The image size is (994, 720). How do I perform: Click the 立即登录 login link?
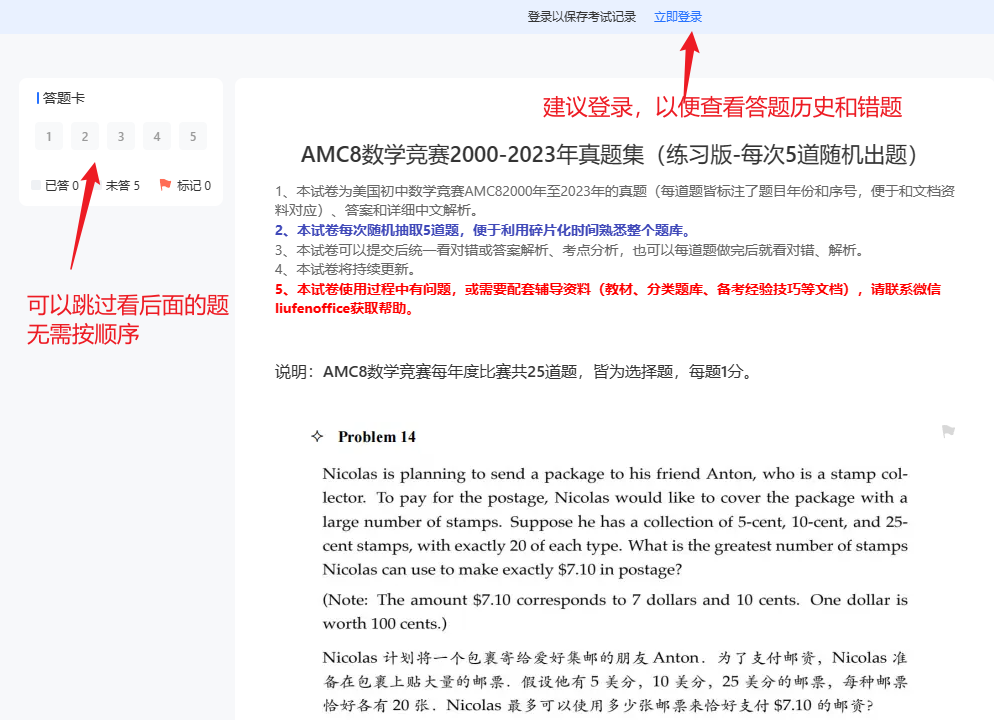[x=678, y=17]
